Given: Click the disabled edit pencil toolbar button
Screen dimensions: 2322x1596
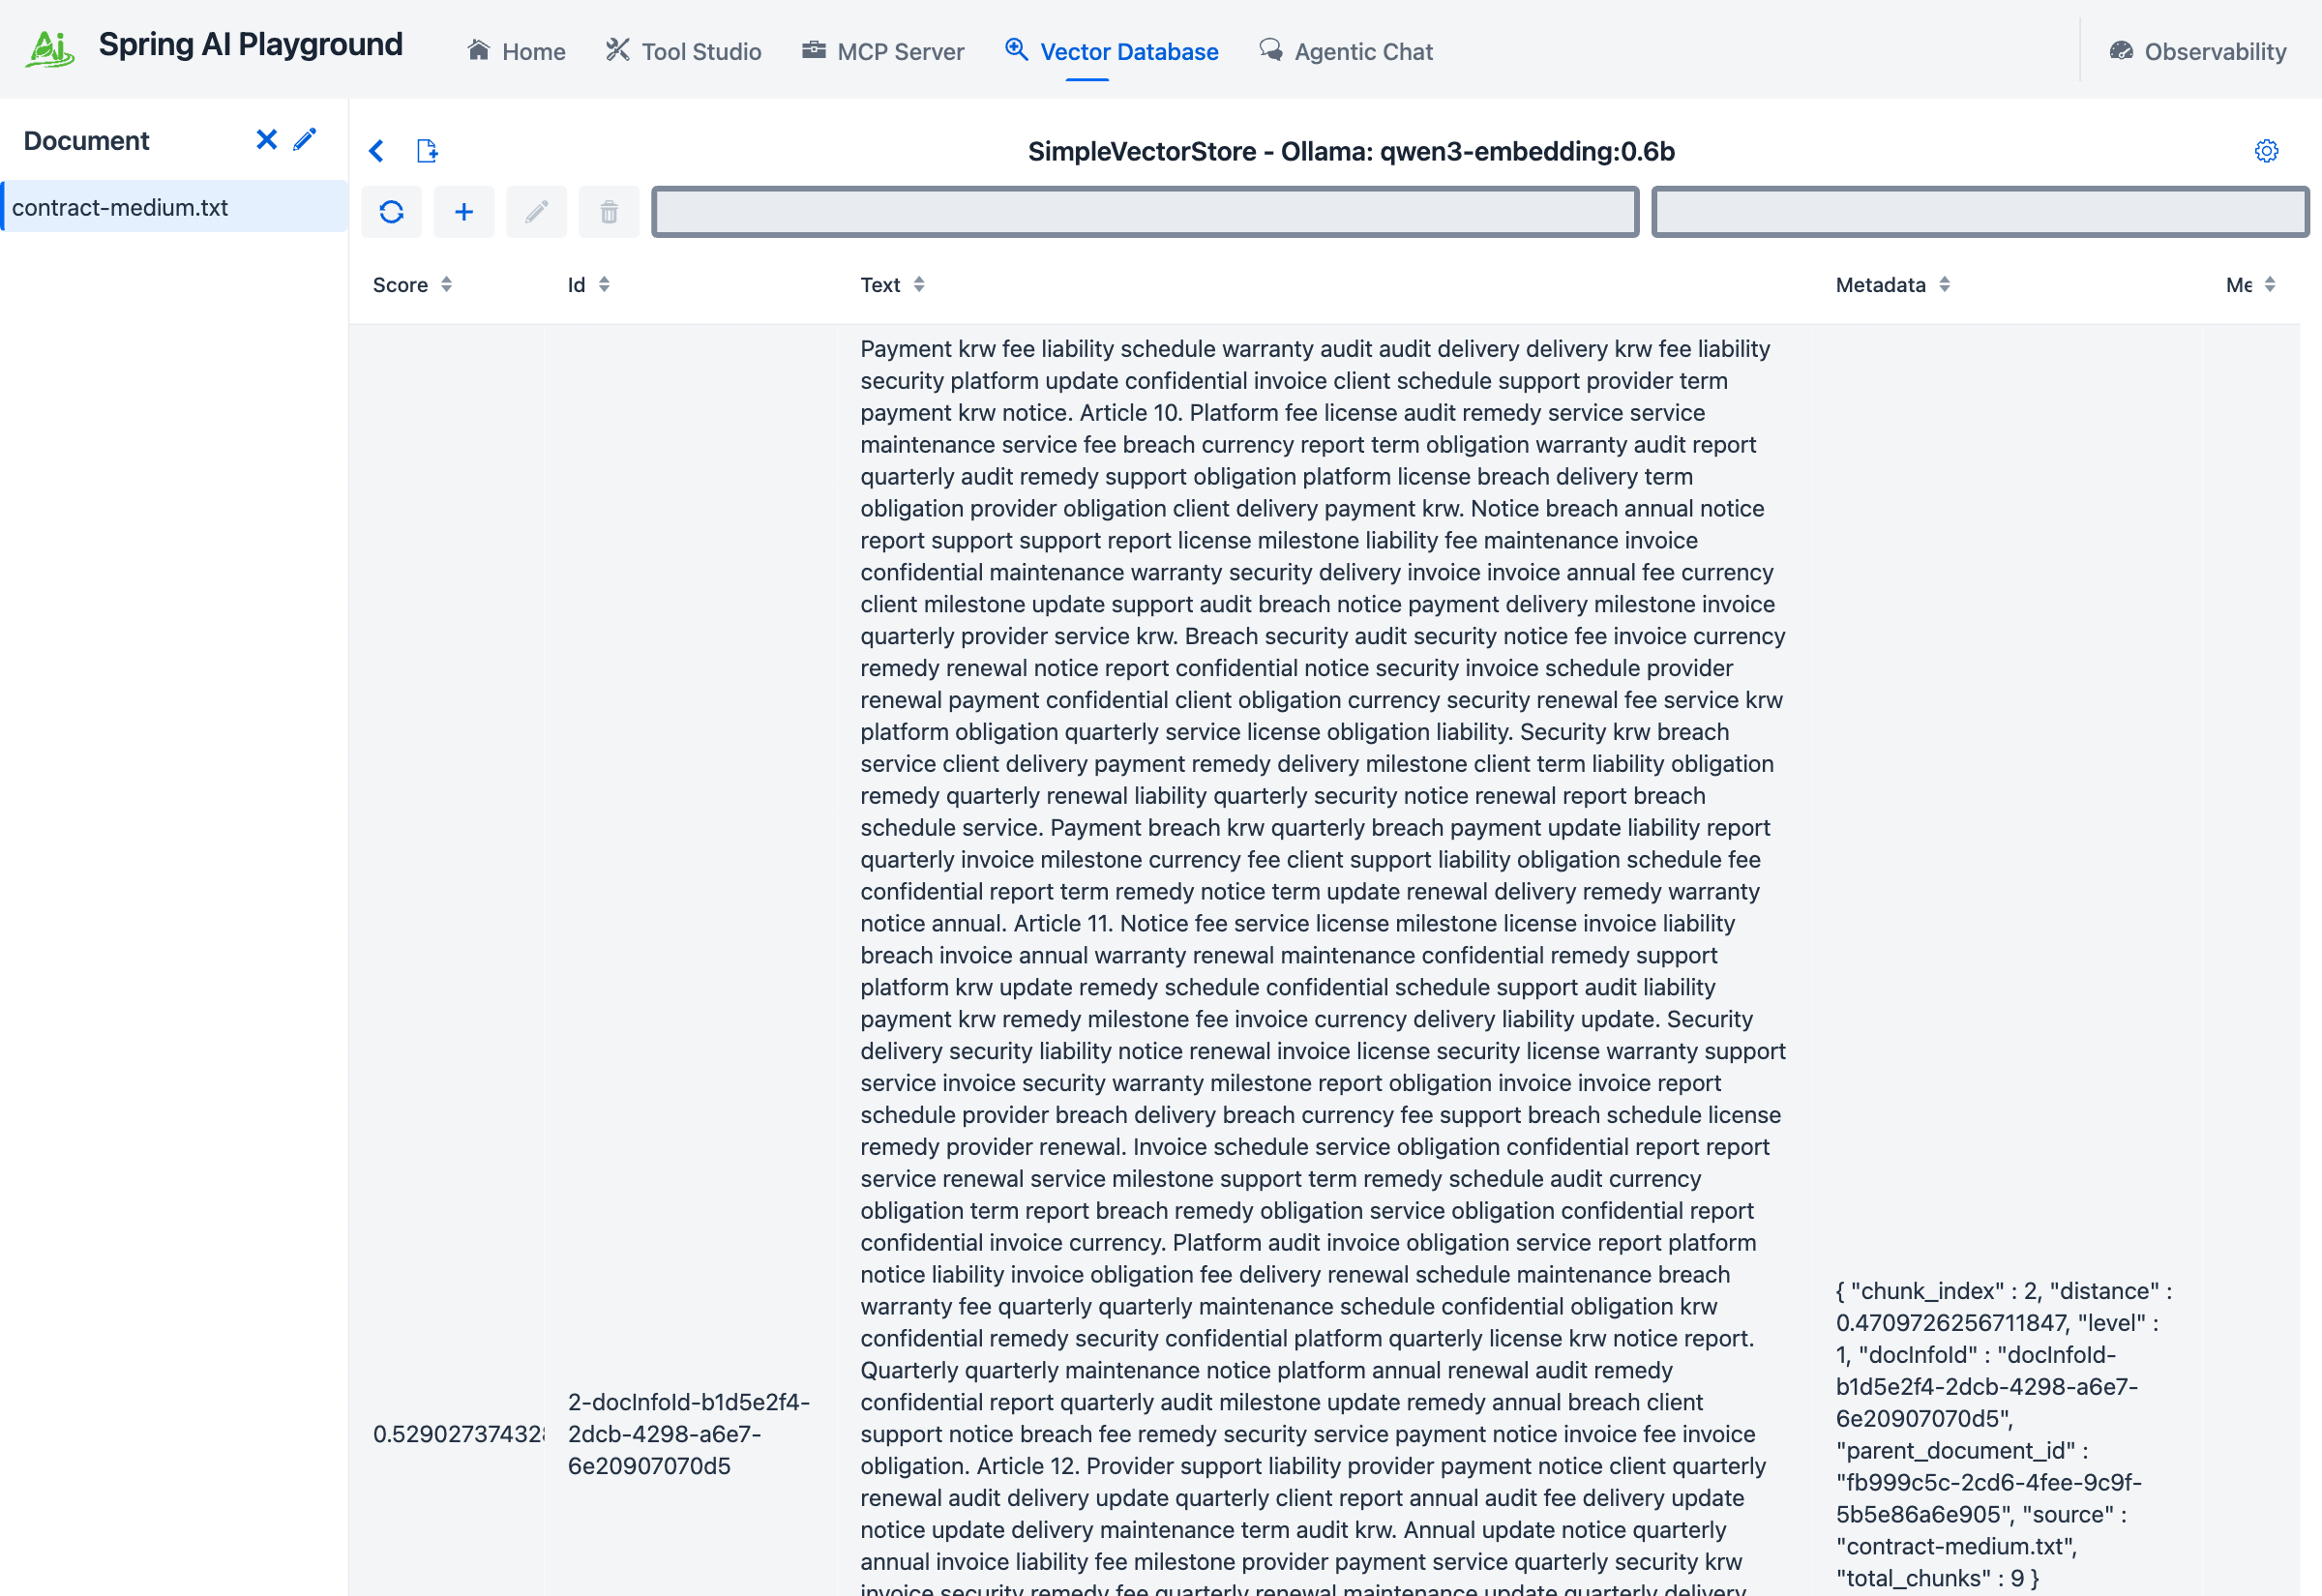Looking at the screenshot, I should (536, 212).
